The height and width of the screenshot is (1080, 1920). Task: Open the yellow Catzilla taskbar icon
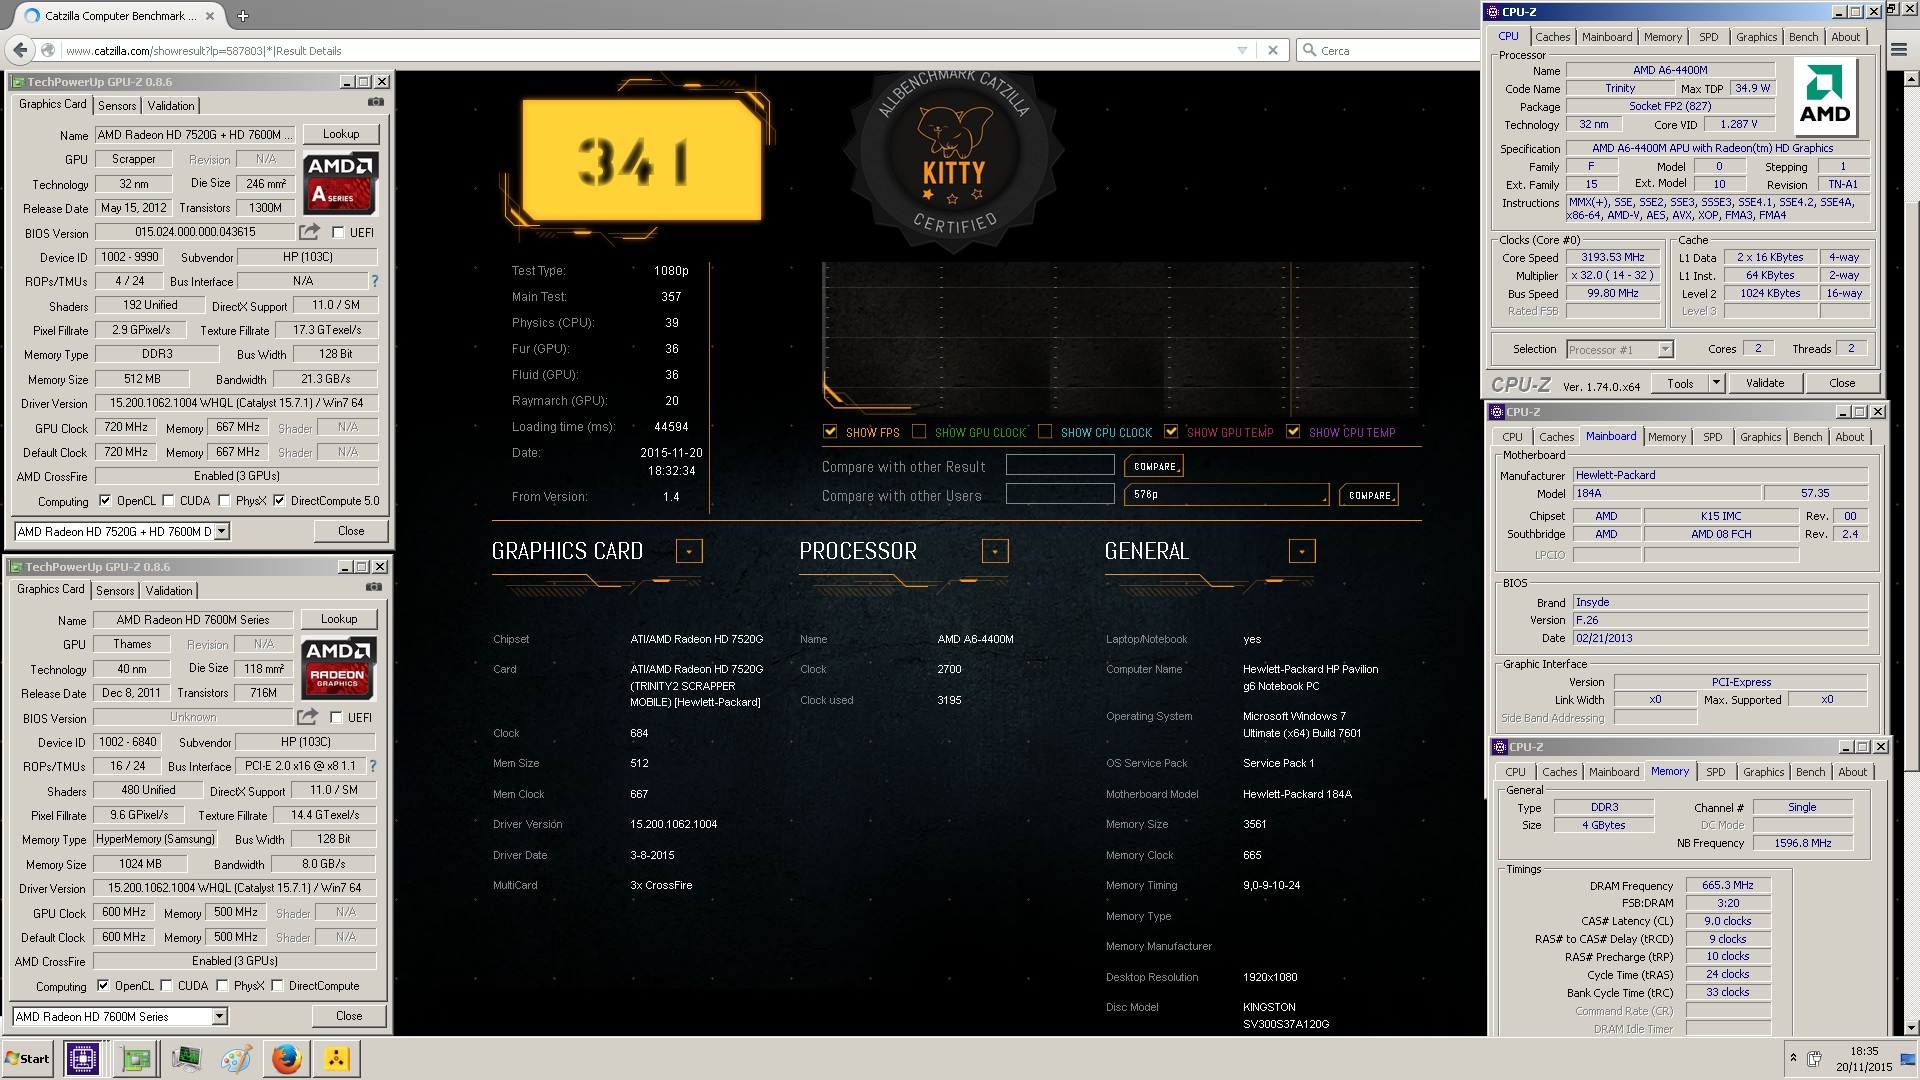(x=337, y=1058)
